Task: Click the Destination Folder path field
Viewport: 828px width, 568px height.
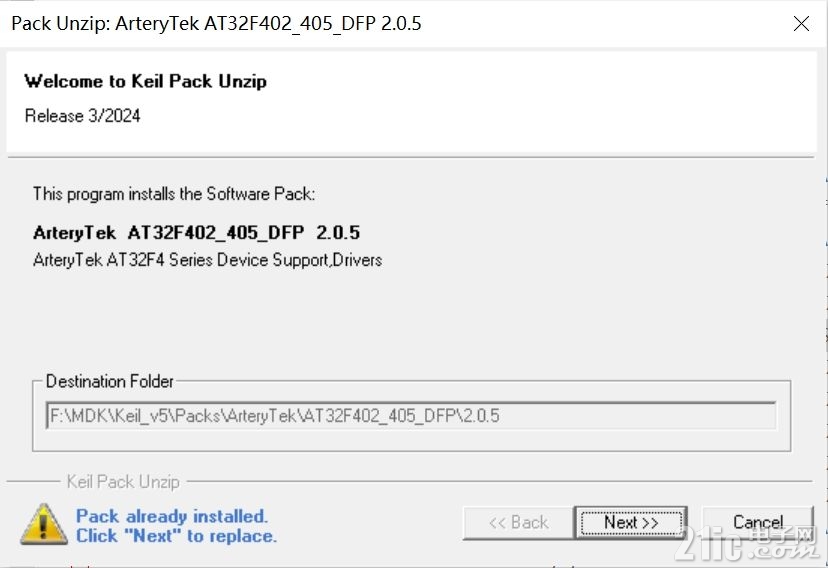Action: point(411,416)
